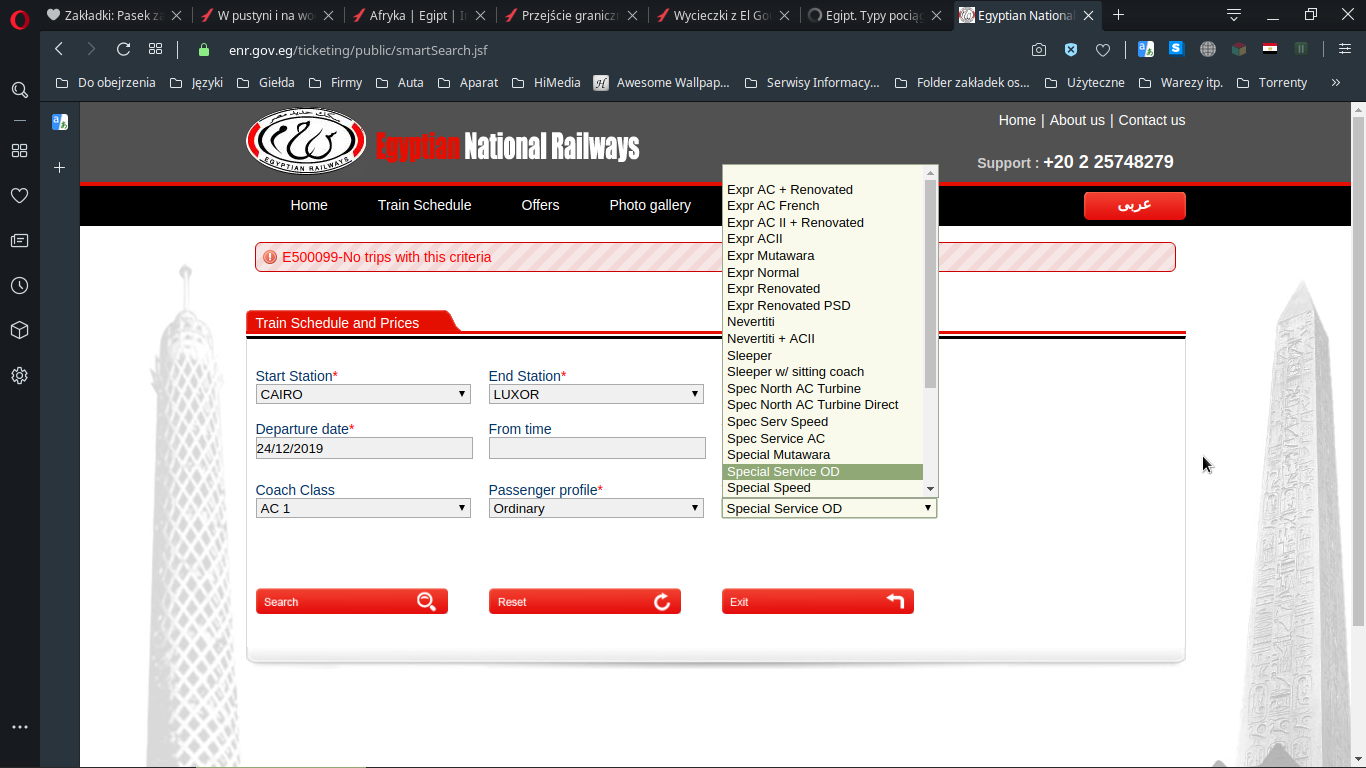The height and width of the screenshot is (768, 1366).
Task: Open Speed Dial from the sidebar grid icon
Action: (19, 150)
